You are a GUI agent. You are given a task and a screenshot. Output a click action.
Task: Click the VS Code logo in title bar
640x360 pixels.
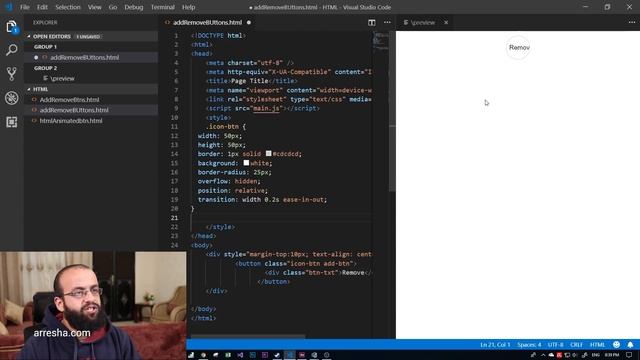coord(9,7)
